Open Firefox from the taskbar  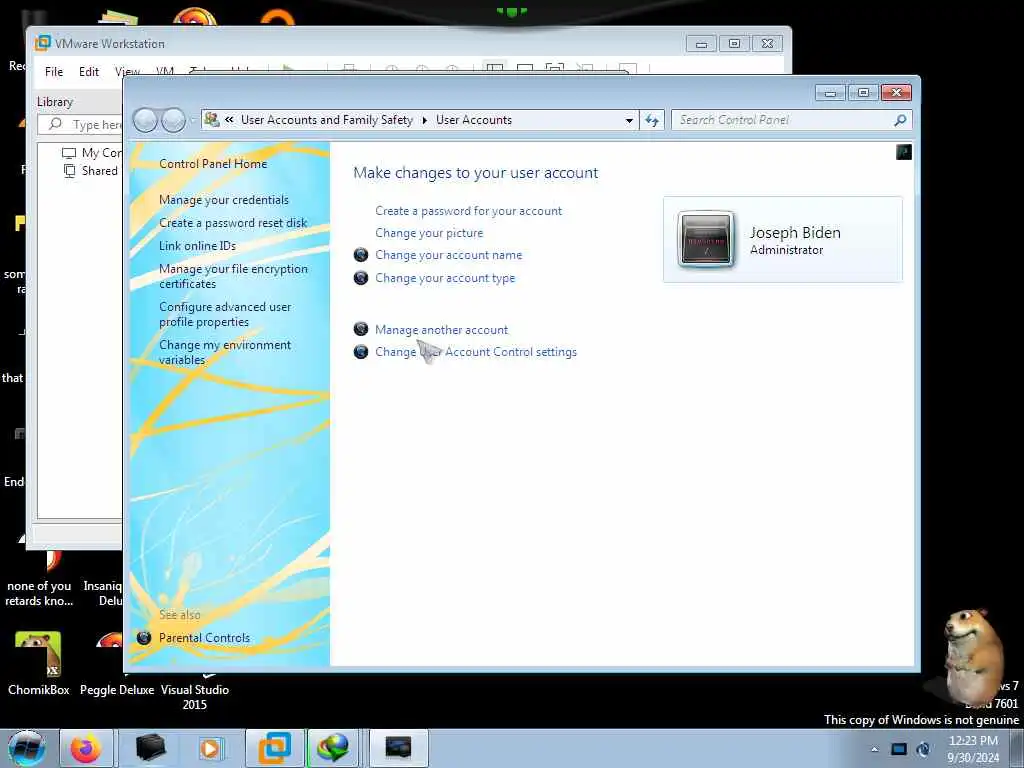pos(86,748)
